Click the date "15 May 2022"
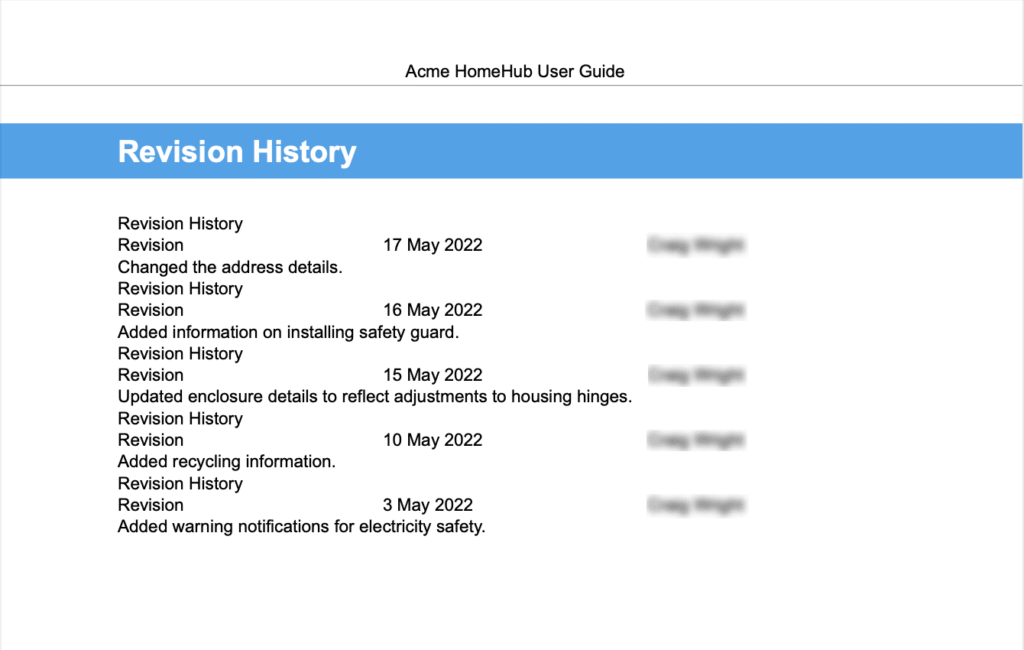 (433, 374)
